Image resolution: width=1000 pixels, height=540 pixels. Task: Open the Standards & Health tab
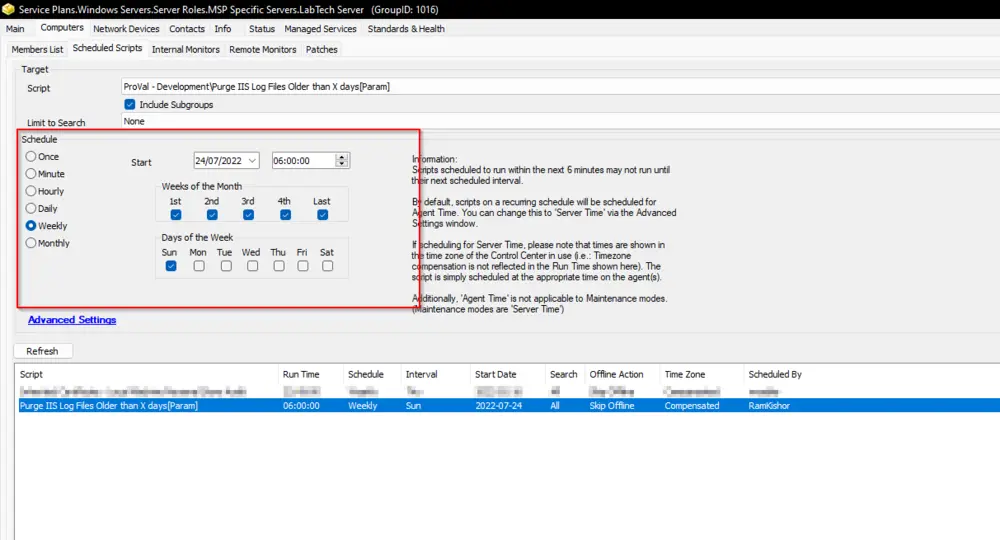pos(406,29)
